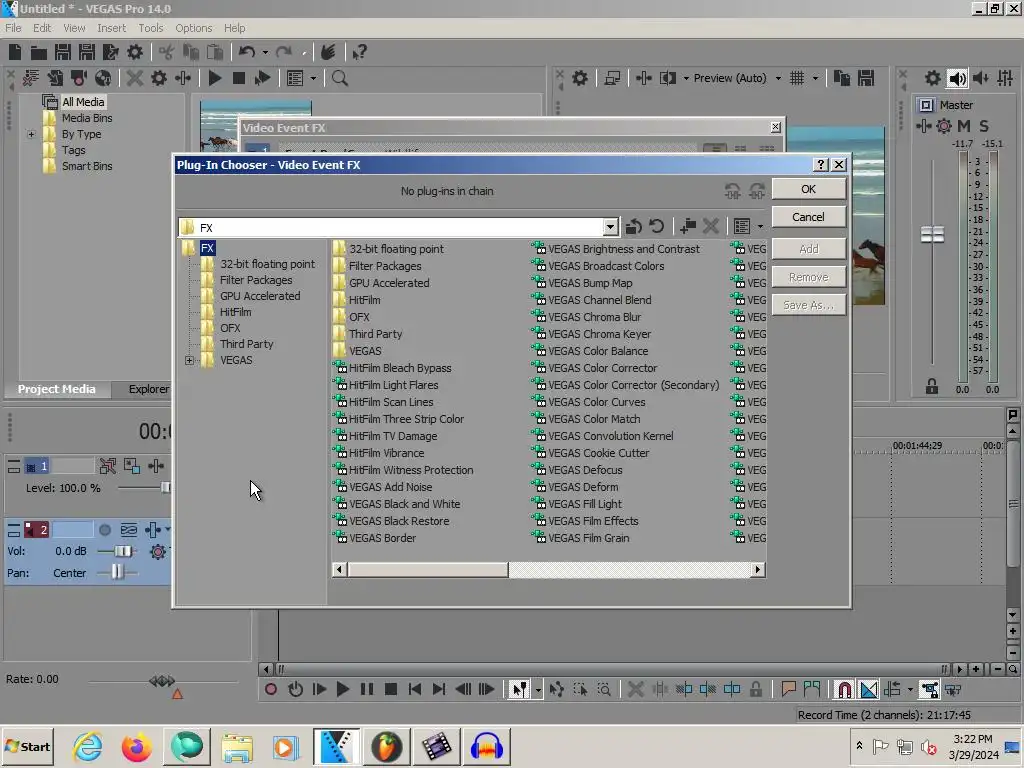Activate the What's This help cursor
This screenshot has width=1024, height=768.
coord(359,52)
